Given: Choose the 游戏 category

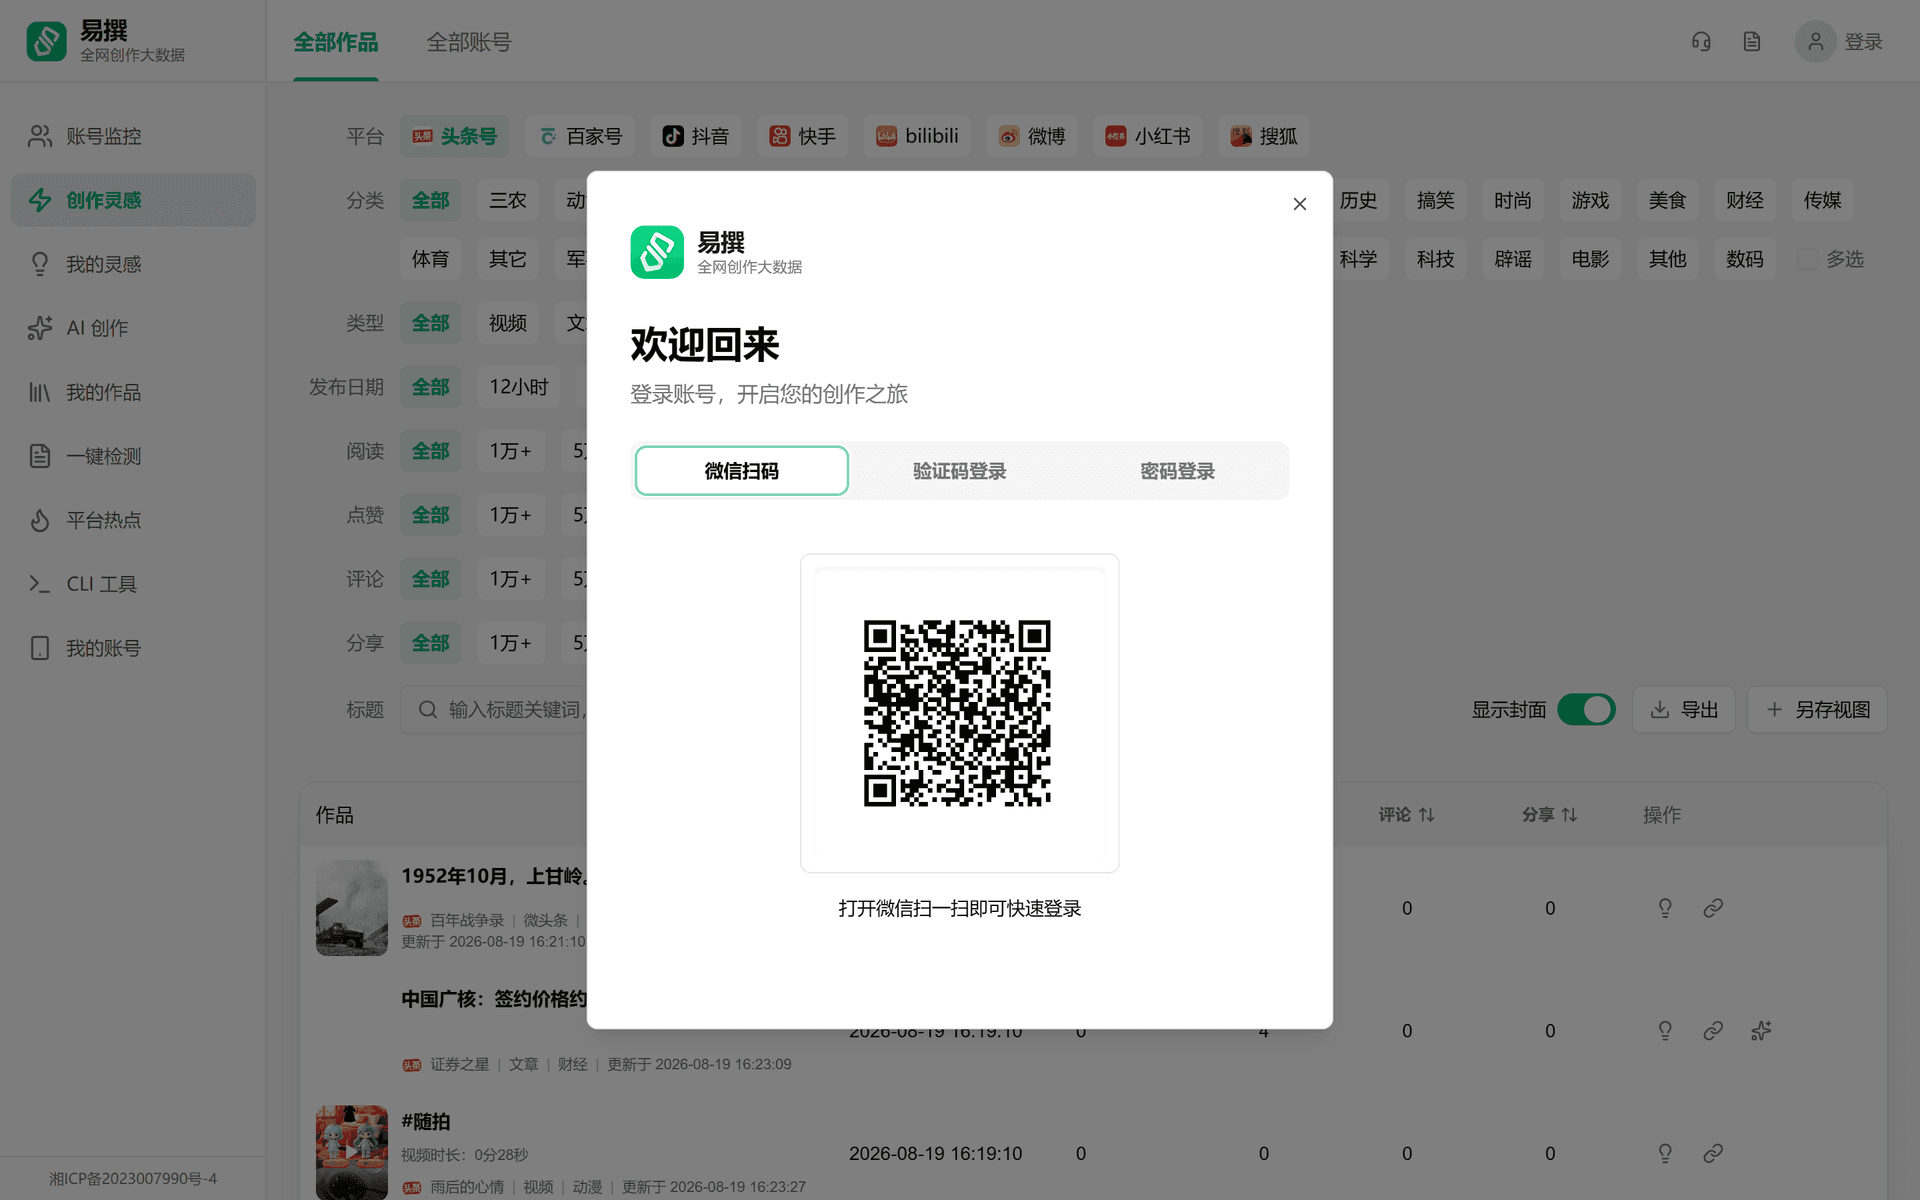Looking at the screenshot, I should pyautogui.click(x=1590, y=200).
